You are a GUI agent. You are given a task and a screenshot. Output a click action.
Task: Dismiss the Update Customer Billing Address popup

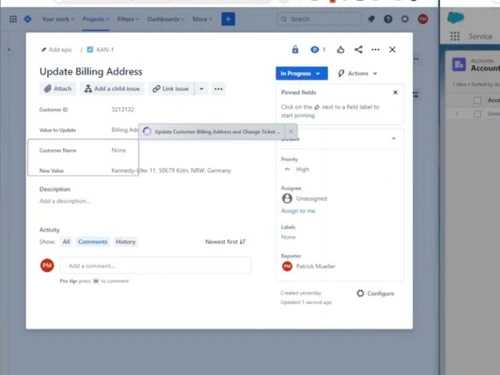[x=291, y=131]
